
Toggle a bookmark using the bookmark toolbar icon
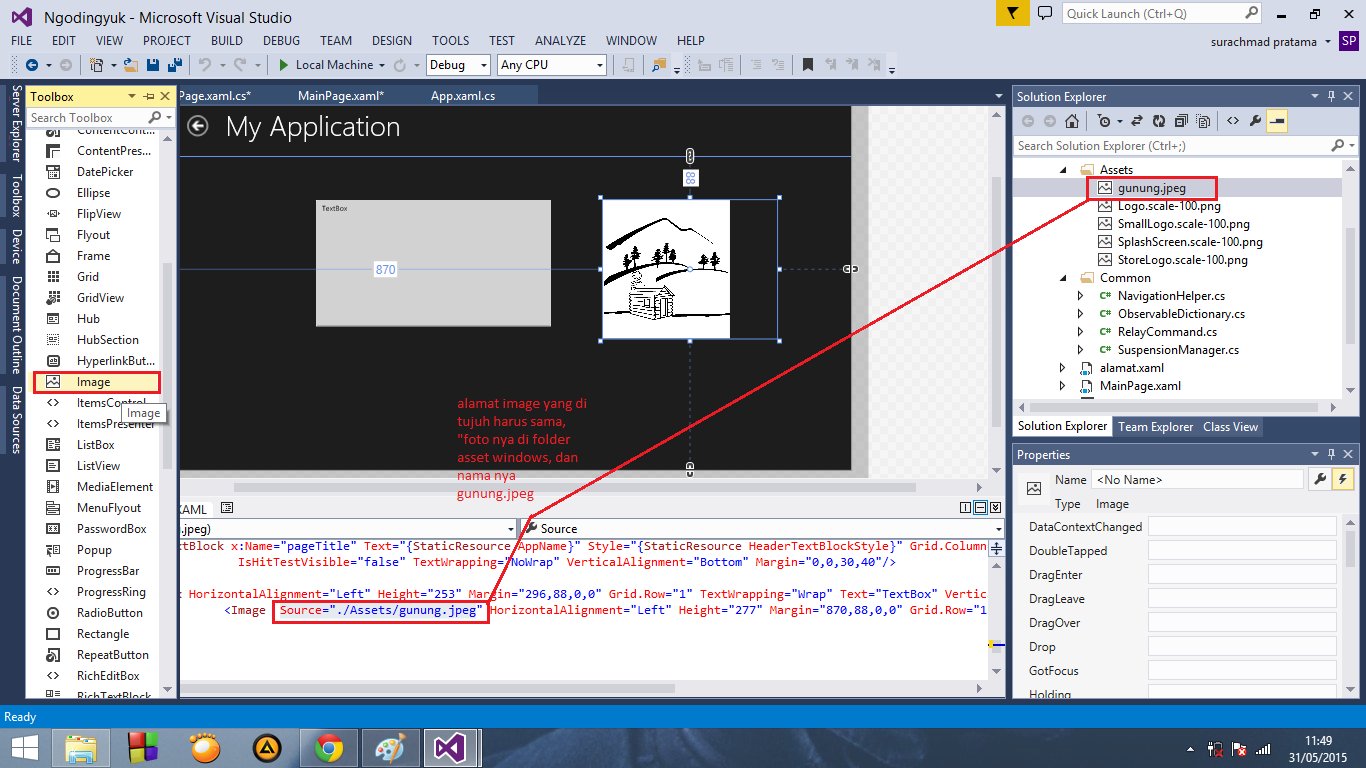tap(808, 64)
